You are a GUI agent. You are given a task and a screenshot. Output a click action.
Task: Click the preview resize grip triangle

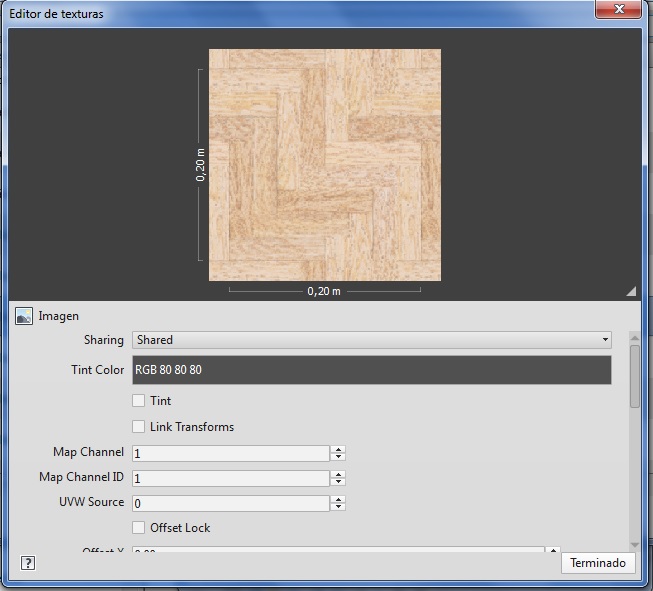click(631, 291)
